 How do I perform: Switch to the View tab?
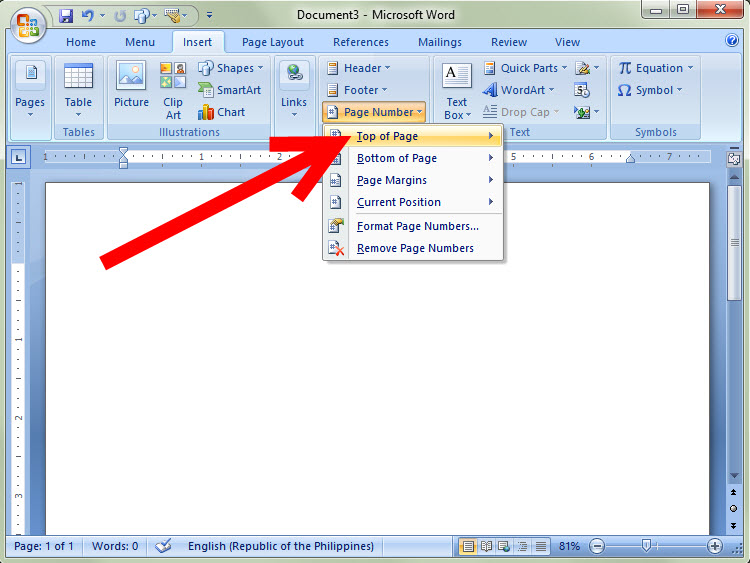[567, 42]
